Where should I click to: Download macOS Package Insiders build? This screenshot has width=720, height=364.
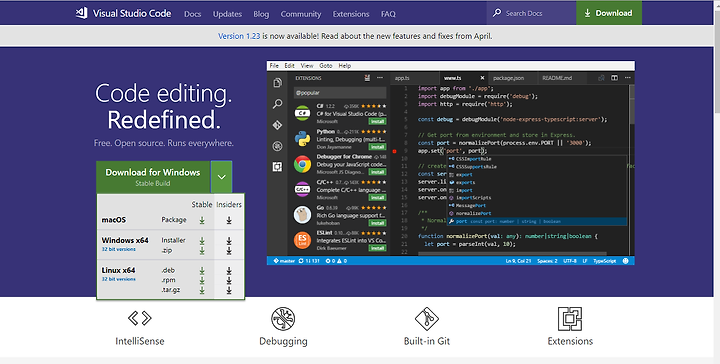pyautogui.click(x=229, y=220)
